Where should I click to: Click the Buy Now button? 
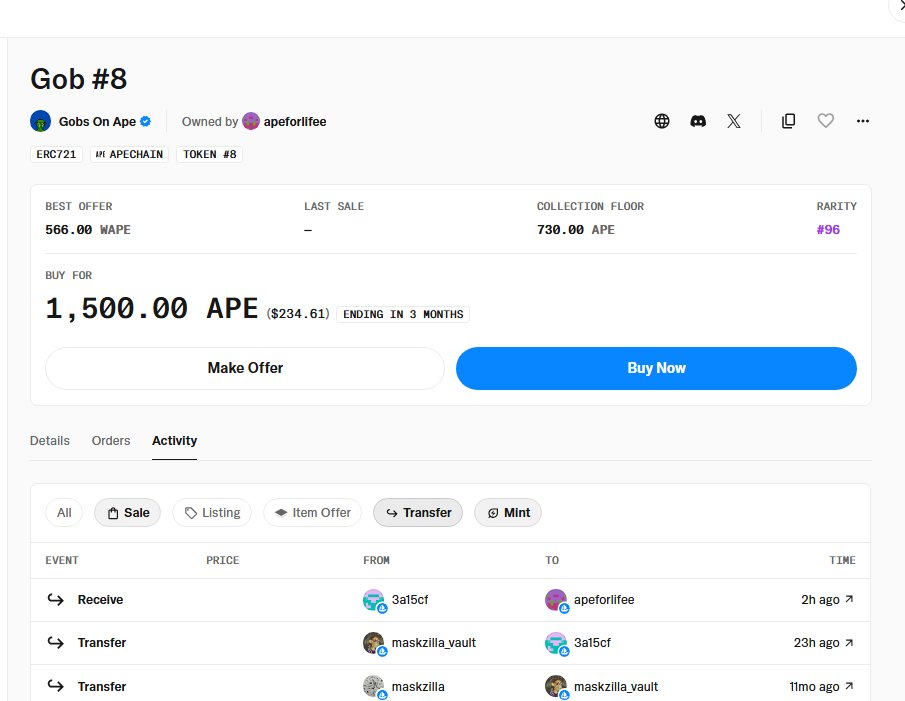656,368
